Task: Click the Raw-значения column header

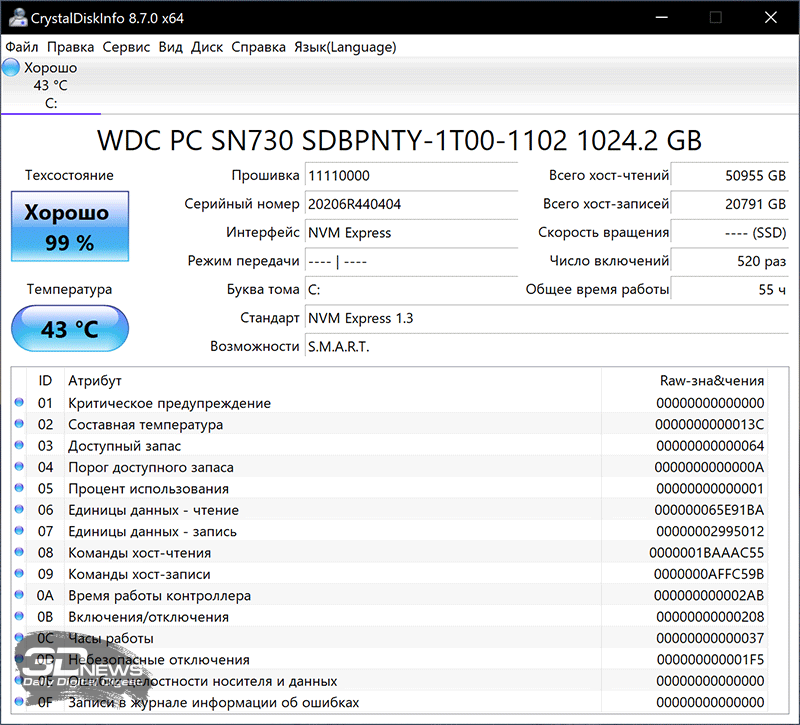Action: coord(684,381)
